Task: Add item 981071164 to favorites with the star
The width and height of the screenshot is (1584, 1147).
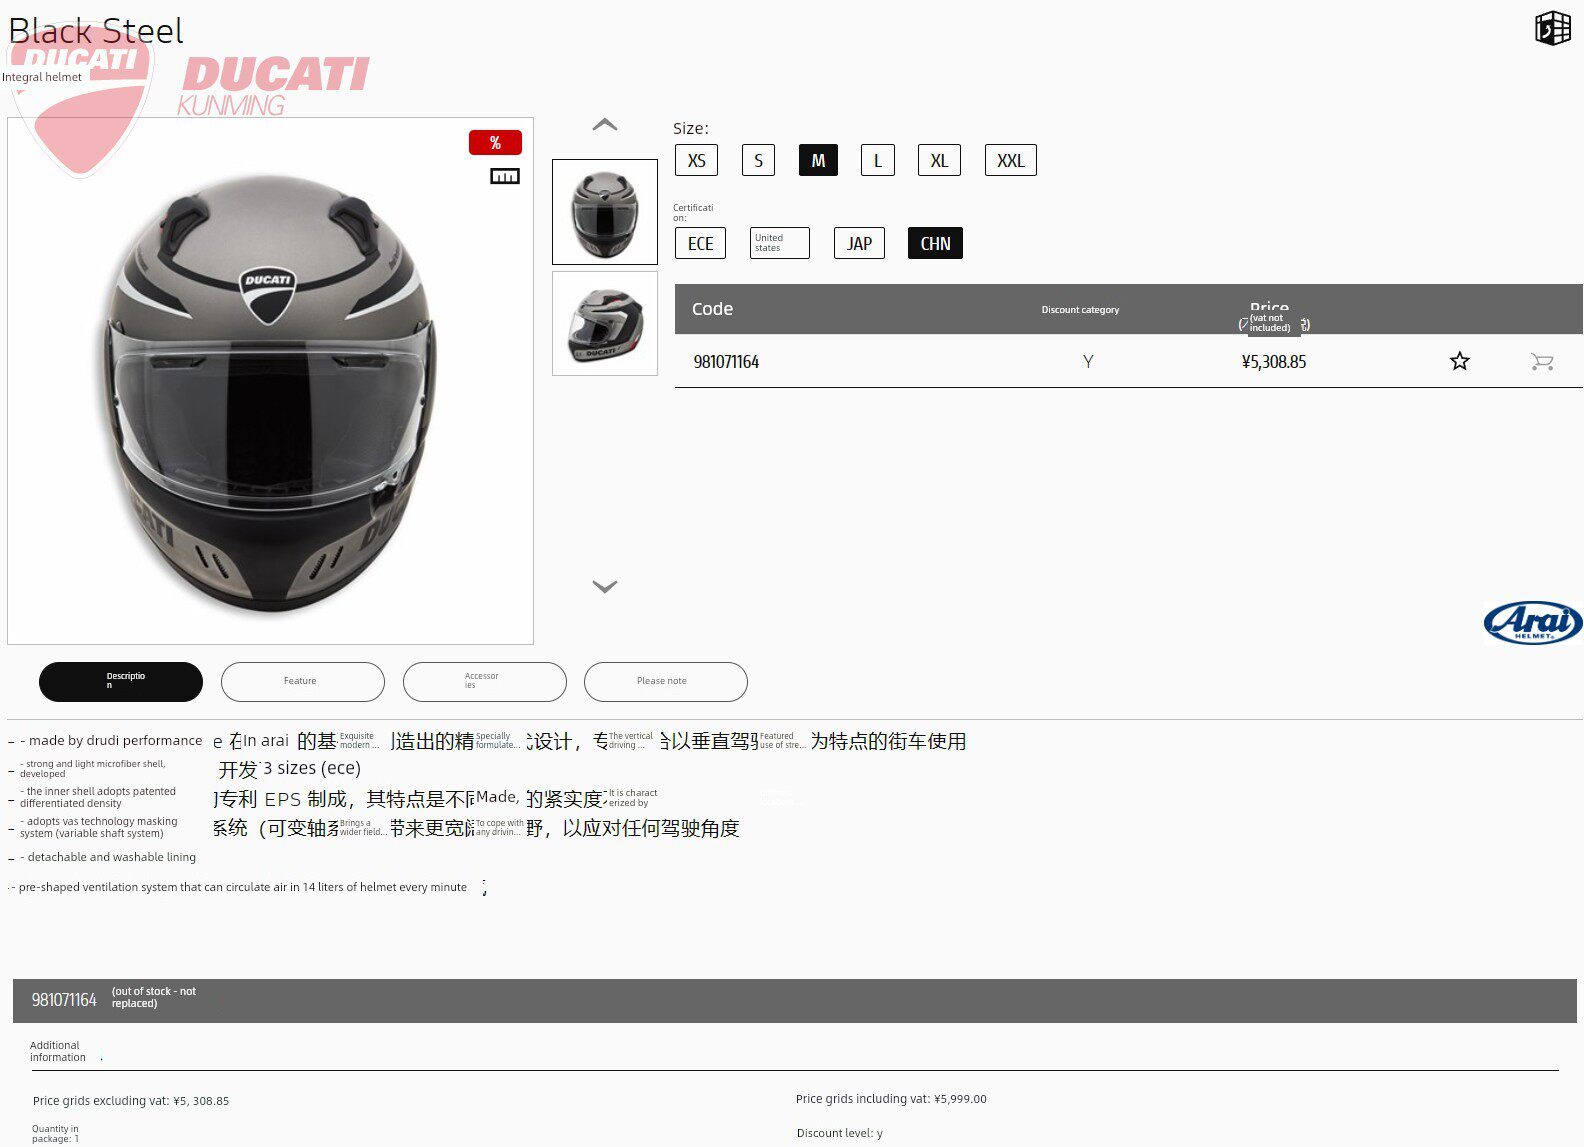Action: [x=1460, y=361]
